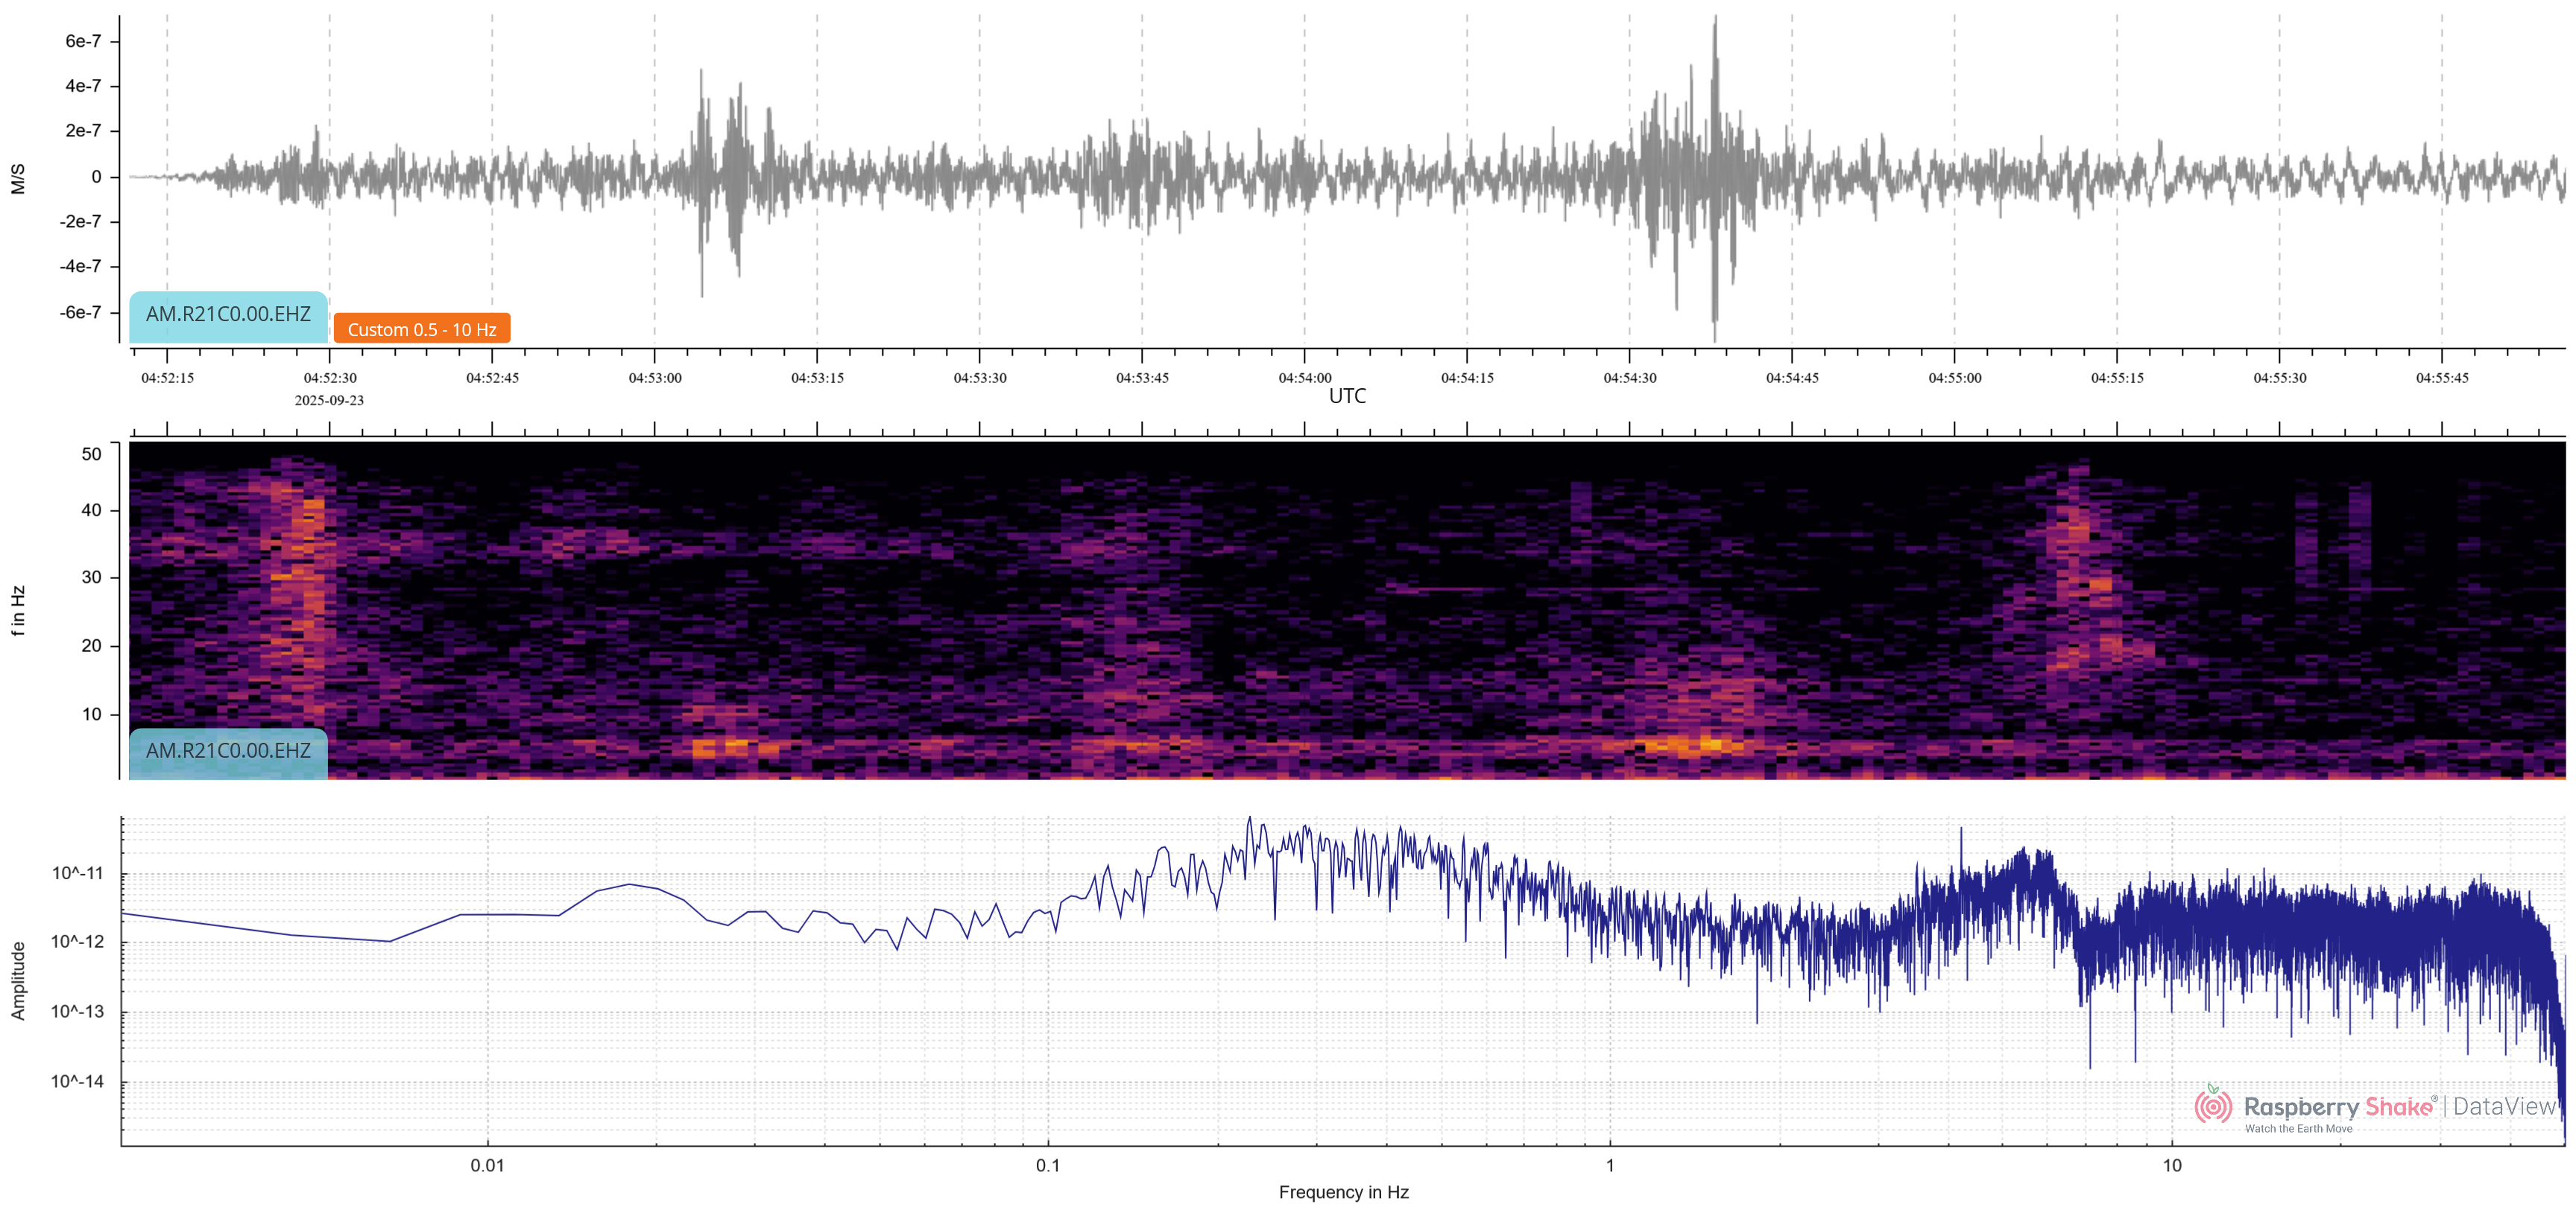
Task: Click the 50 tick on the spectrogram frequency axis
Action: click(91, 454)
